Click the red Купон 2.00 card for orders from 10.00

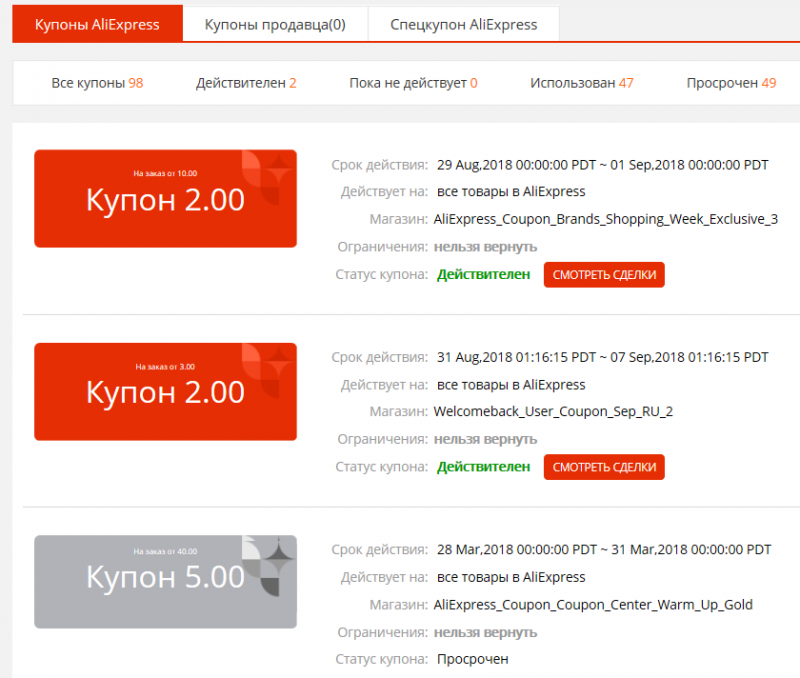coord(165,199)
